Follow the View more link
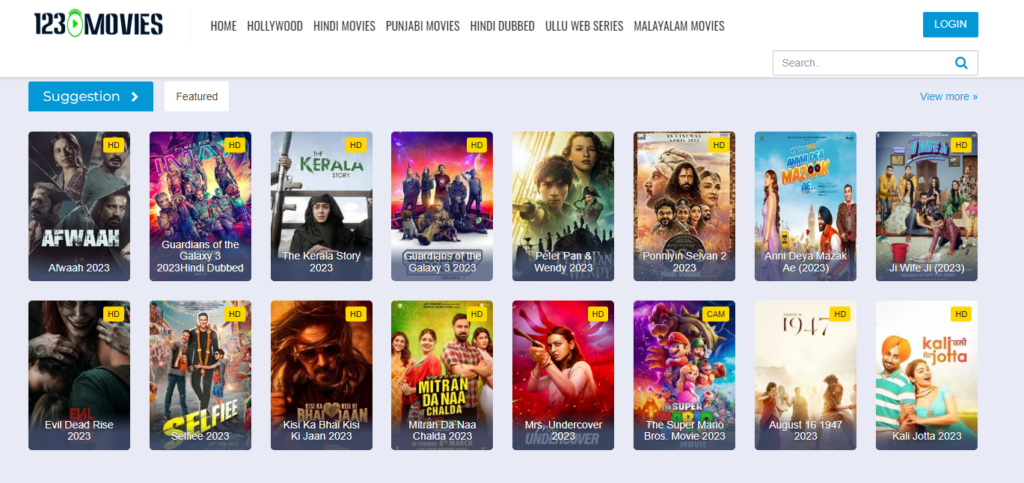The width and height of the screenshot is (1024, 483). (x=948, y=97)
